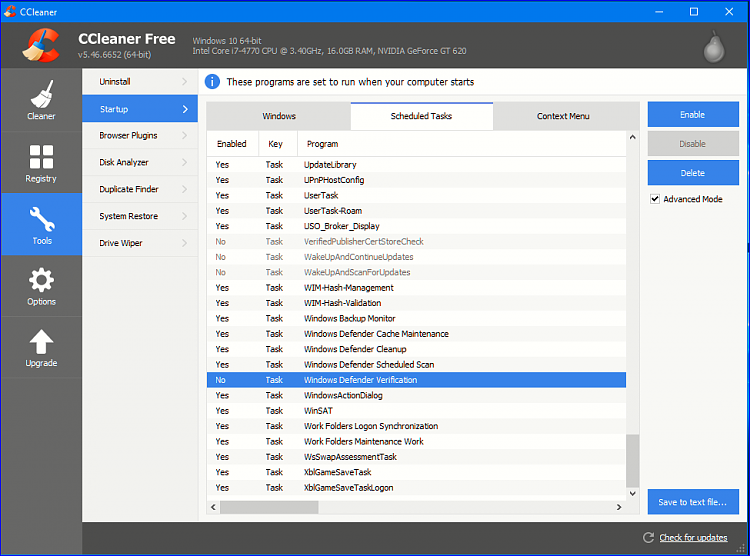Open Drive Wiper tool entry
750x556 pixels.
140,243
